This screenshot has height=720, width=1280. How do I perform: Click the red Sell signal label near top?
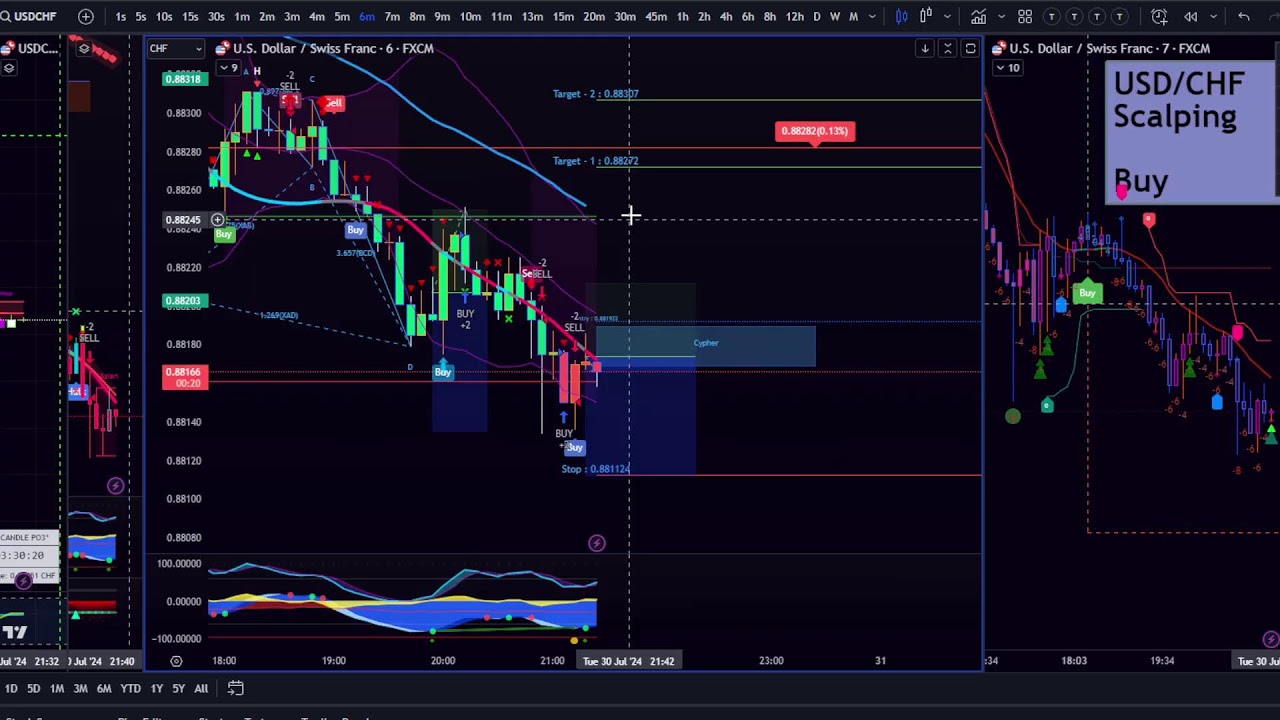click(333, 103)
